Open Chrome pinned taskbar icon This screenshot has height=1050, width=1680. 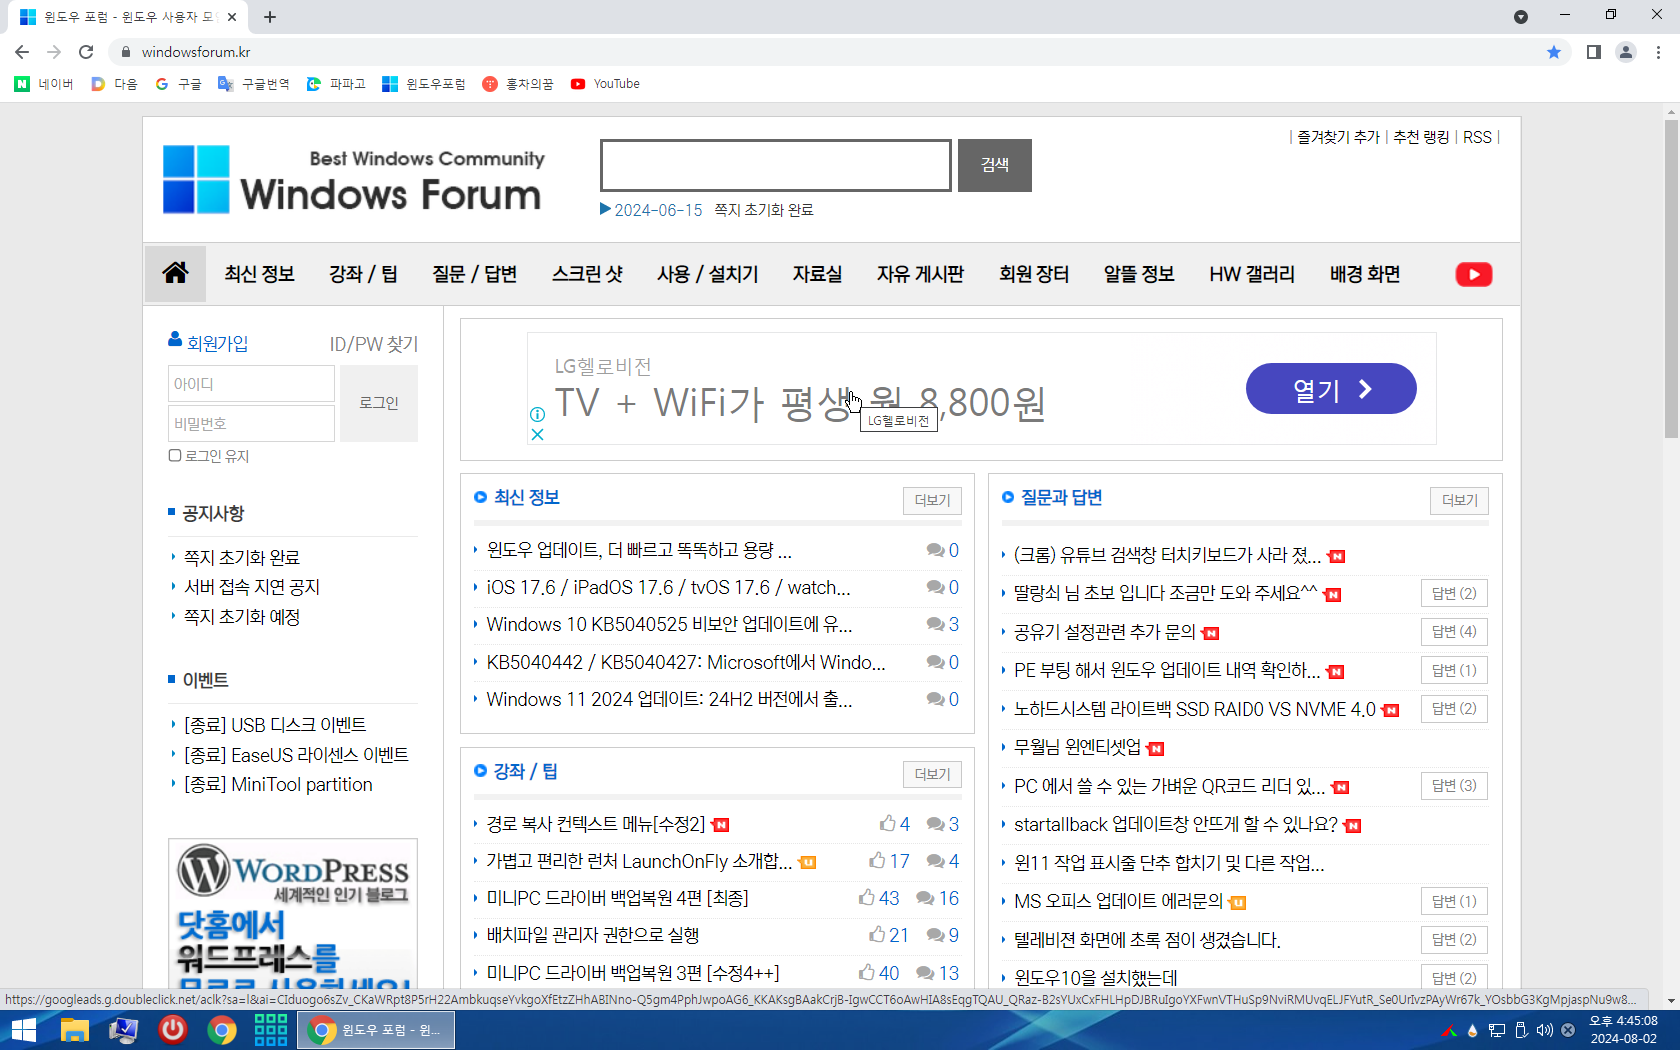(x=222, y=1030)
